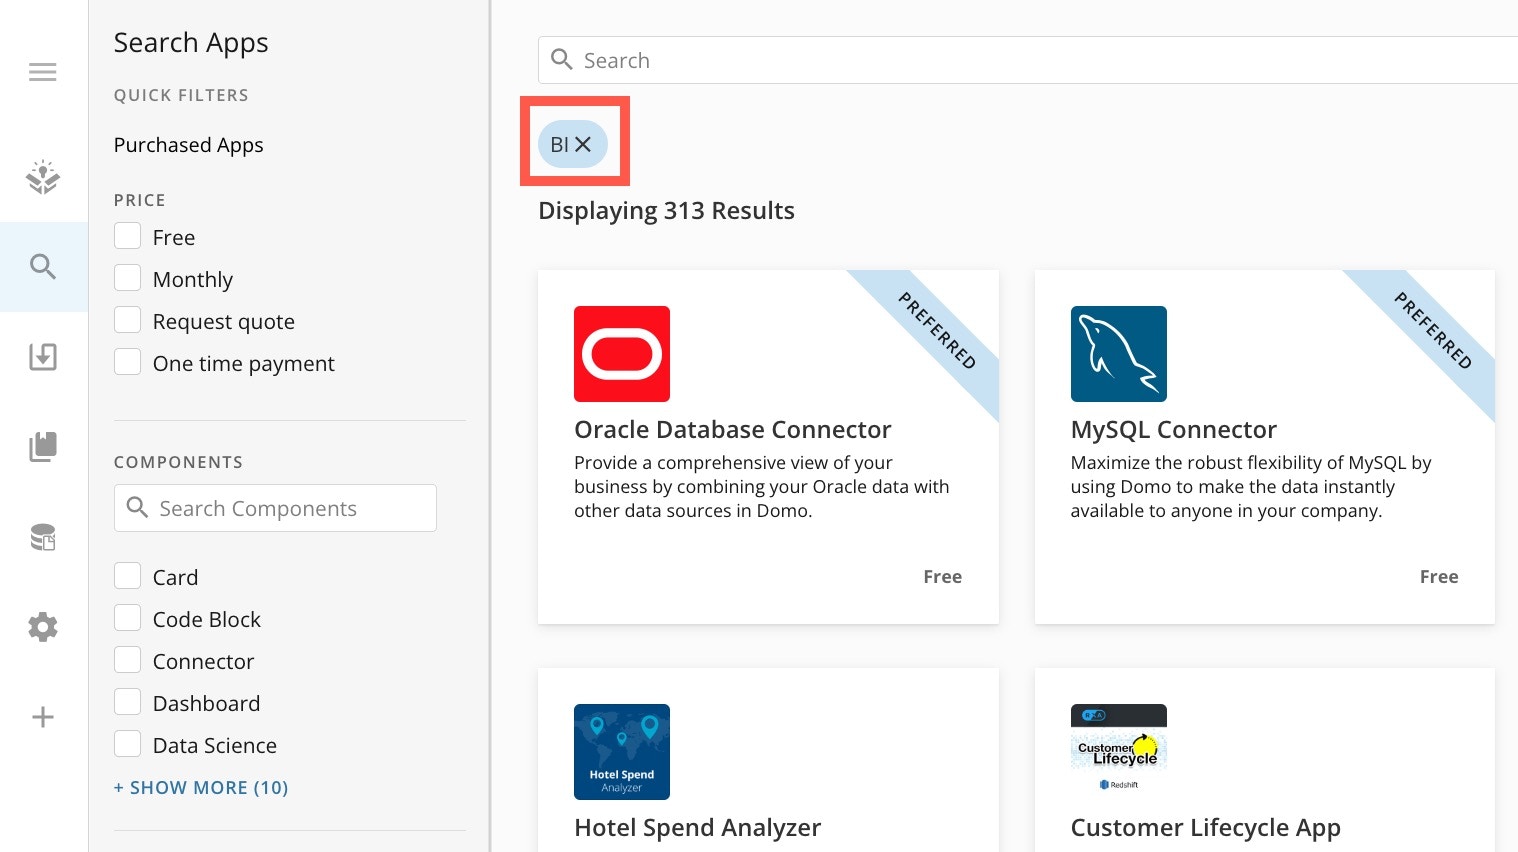1518x852 pixels.
Task: Select the search magnifier sidebar icon
Action: [x=43, y=267]
